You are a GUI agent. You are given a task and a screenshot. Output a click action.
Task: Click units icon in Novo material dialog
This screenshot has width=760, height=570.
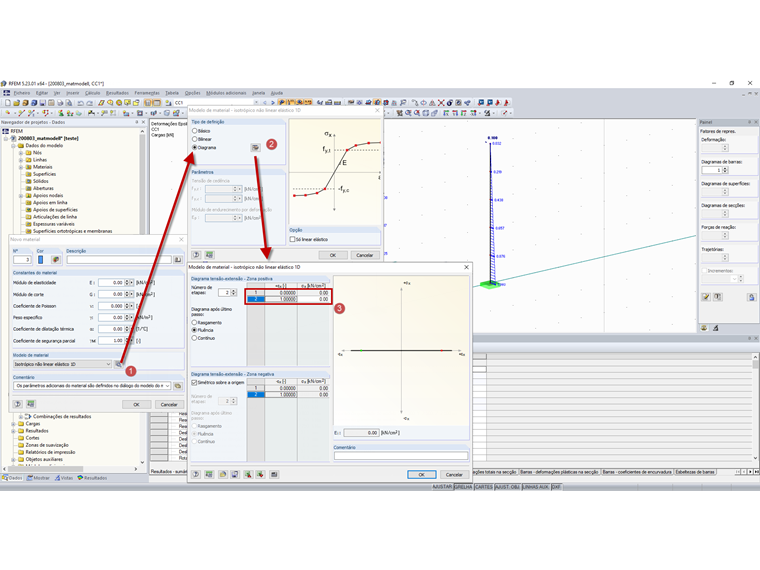[x=31, y=404]
